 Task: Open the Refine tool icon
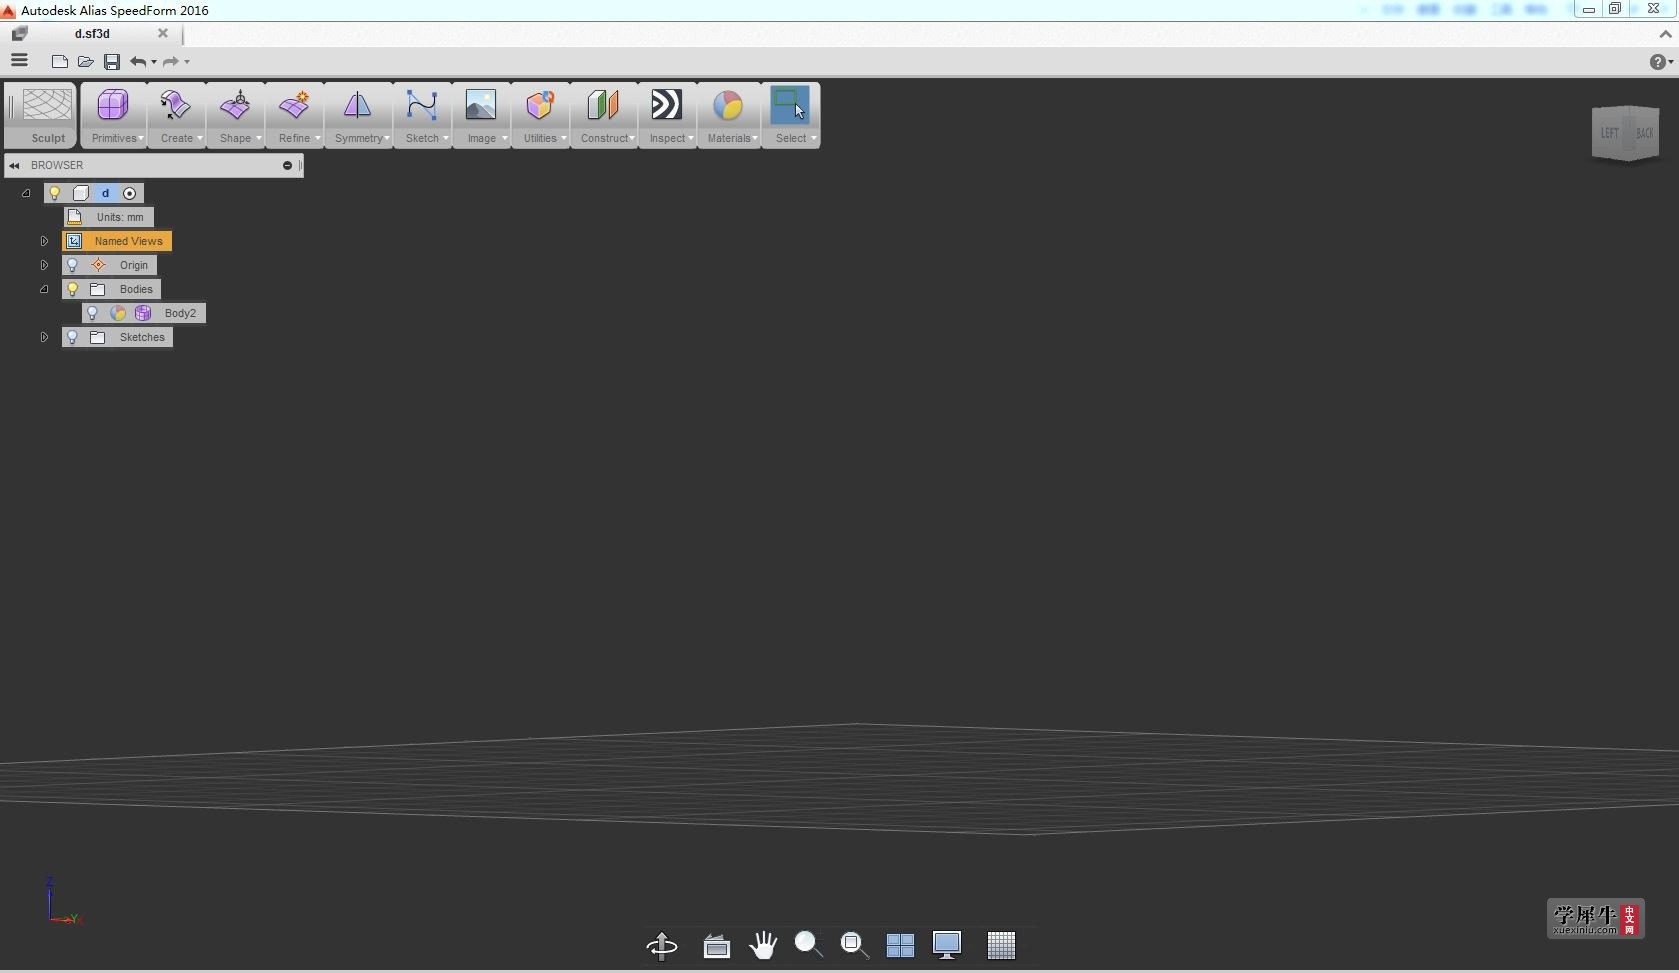(x=294, y=105)
